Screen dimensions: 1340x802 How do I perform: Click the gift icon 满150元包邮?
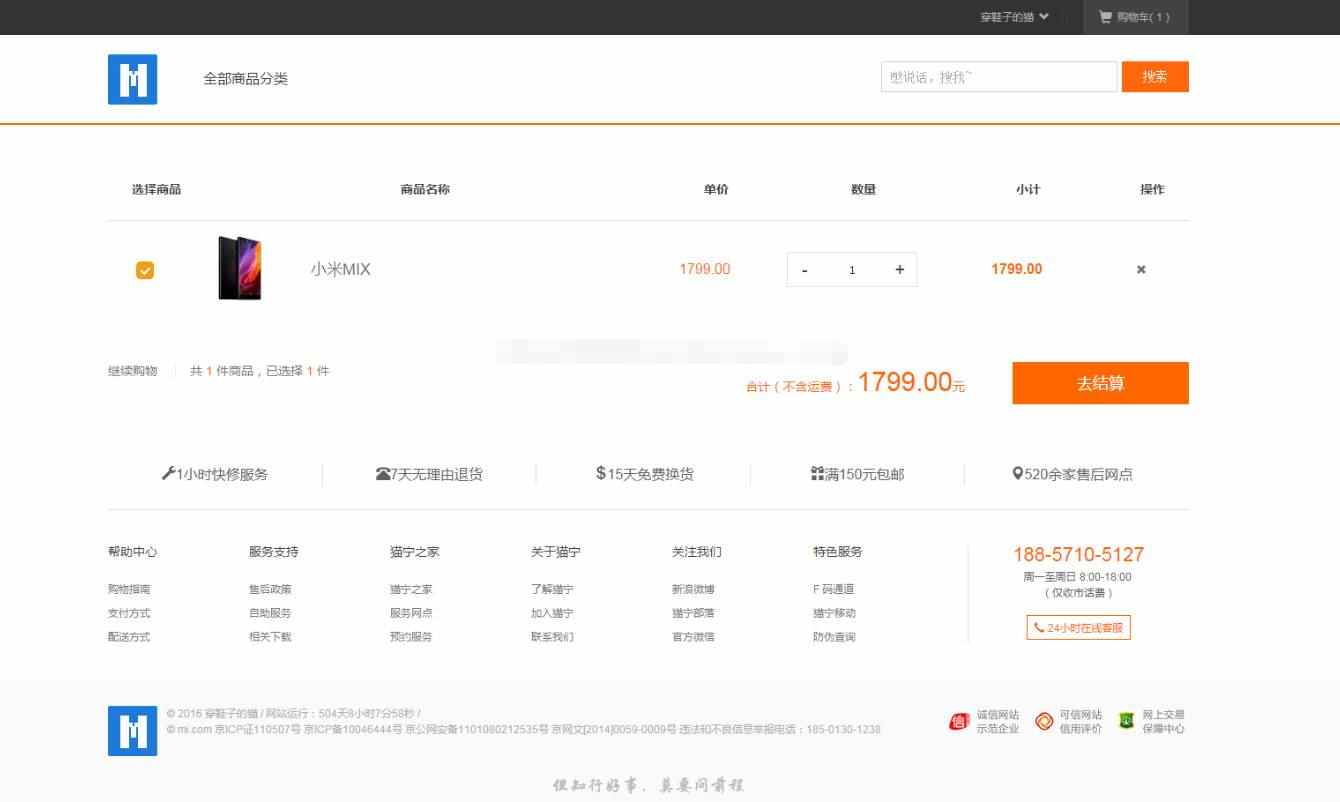857,474
